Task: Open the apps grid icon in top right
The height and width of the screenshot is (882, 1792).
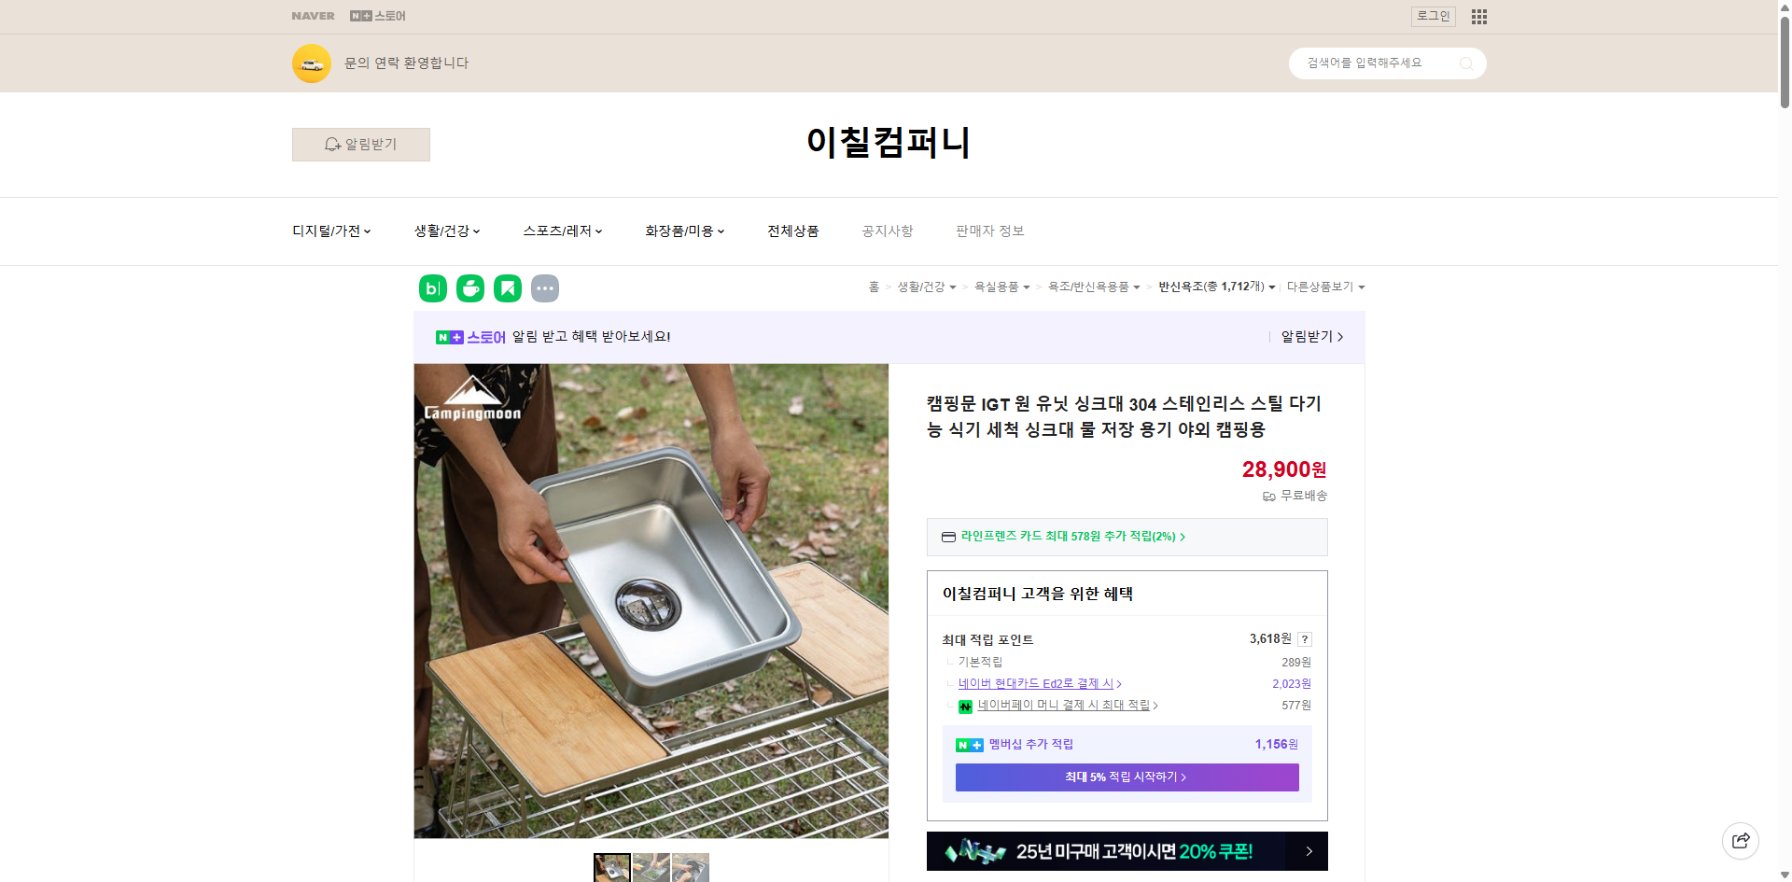Action: (1478, 16)
